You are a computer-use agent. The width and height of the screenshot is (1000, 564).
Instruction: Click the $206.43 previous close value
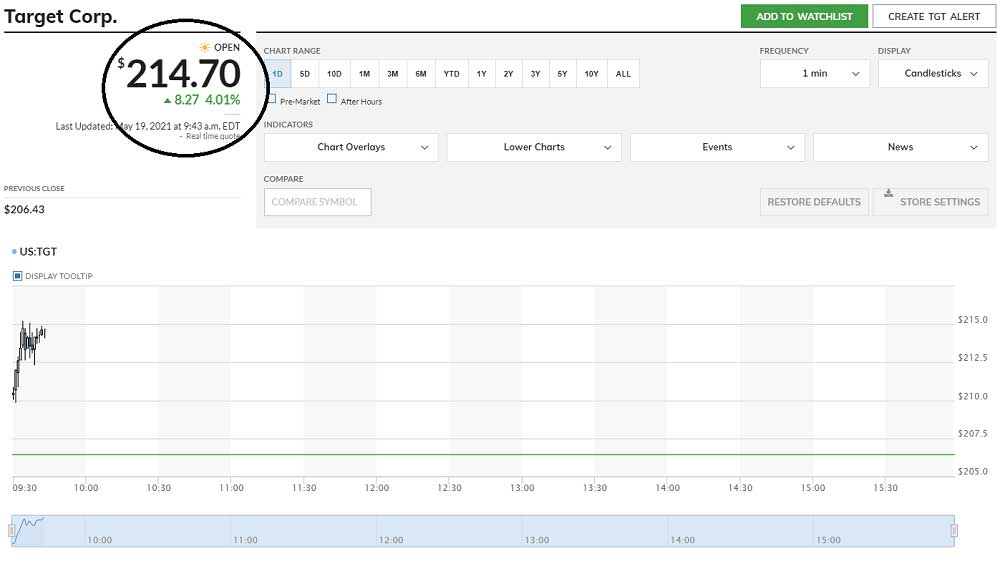pos(24,210)
